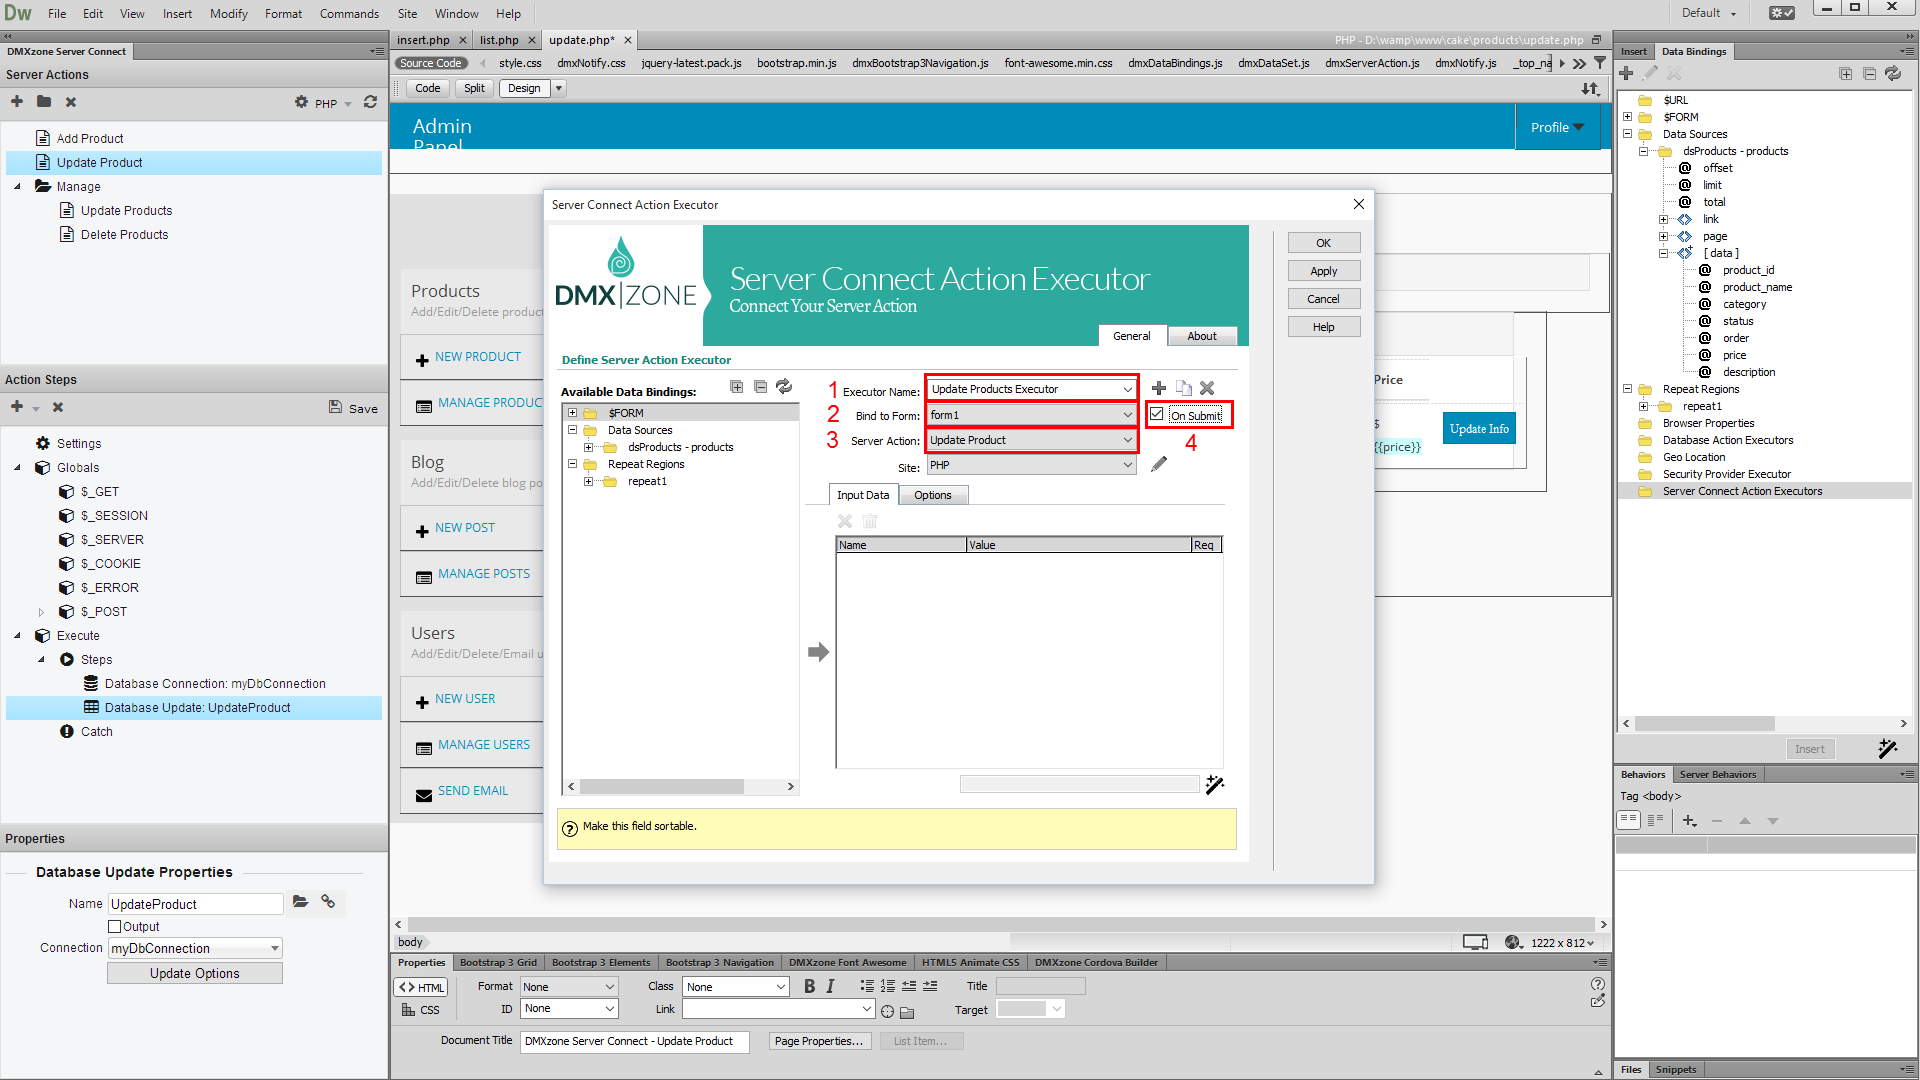Remove selected action step

click(58, 407)
